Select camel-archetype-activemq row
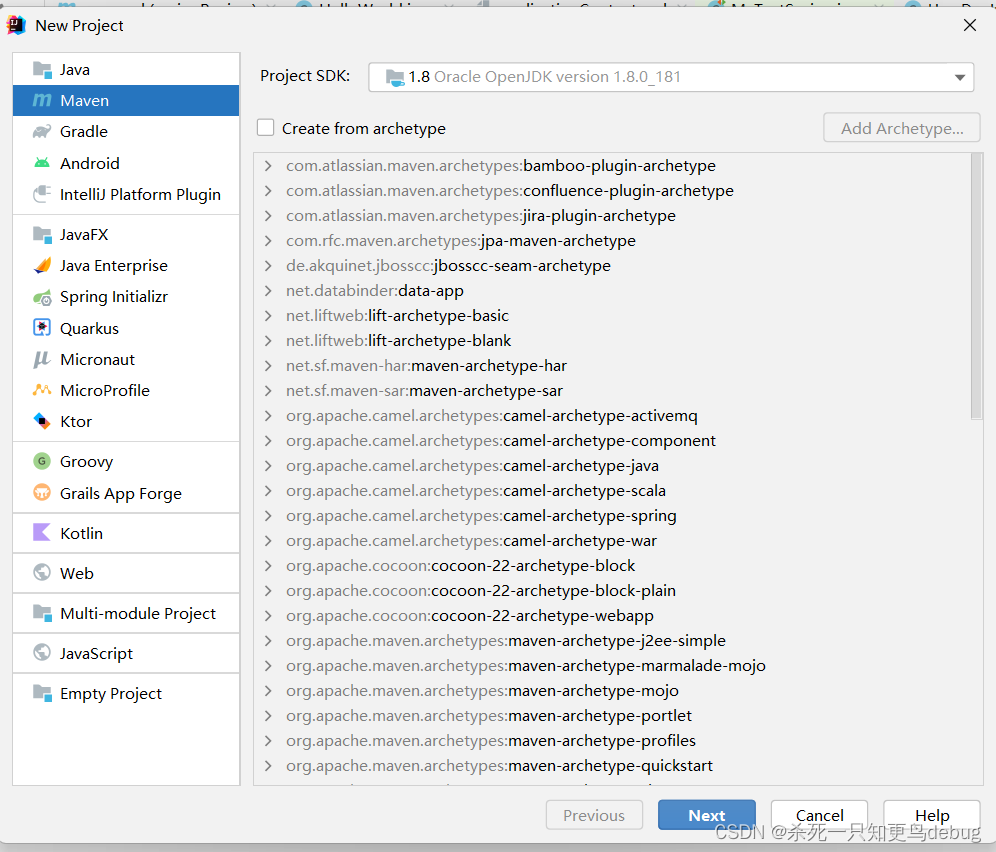This screenshot has height=852, width=996. tap(612, 416)
